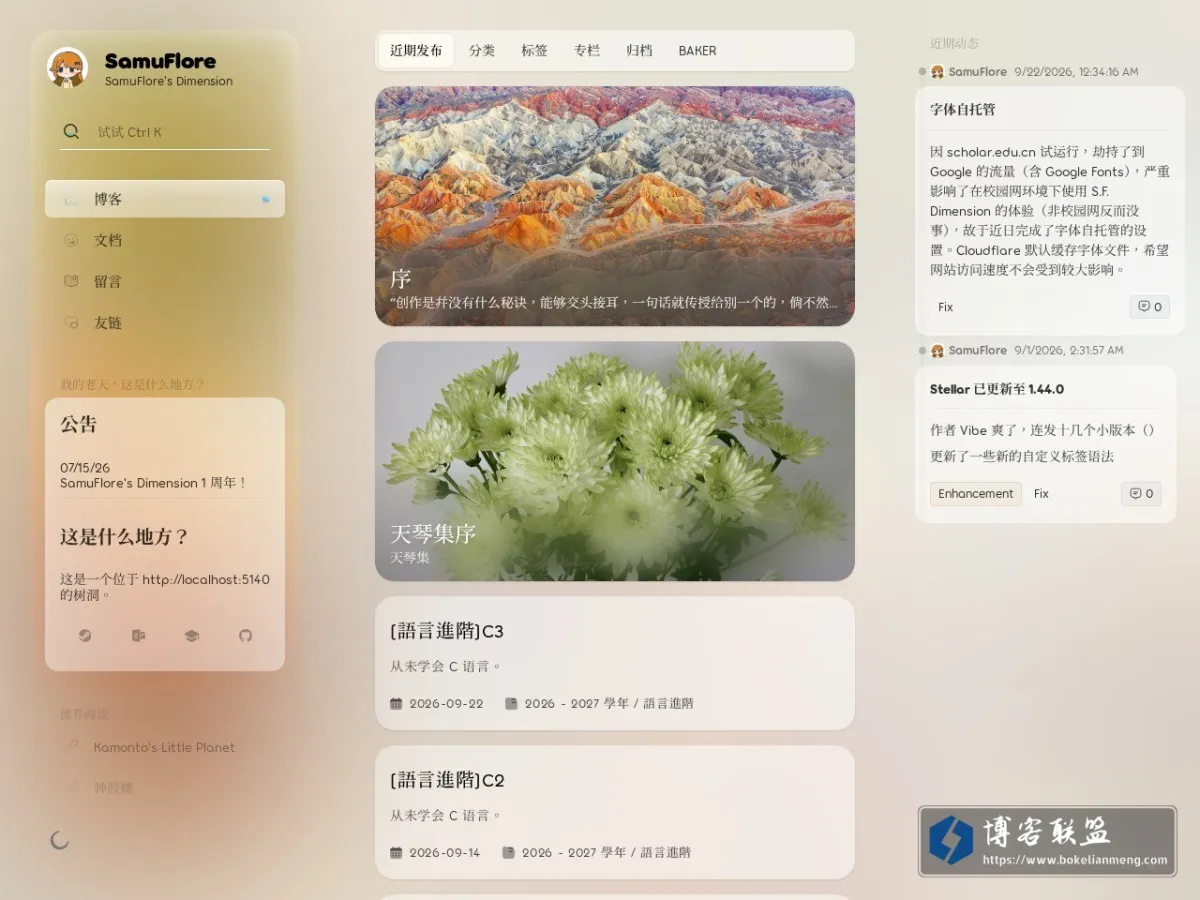The width and height of the screenshot is (1200, 900).
Task: Click the category icon in the [語言進階]C3 card
Action: pyautogui.click(x=511, y=703)
